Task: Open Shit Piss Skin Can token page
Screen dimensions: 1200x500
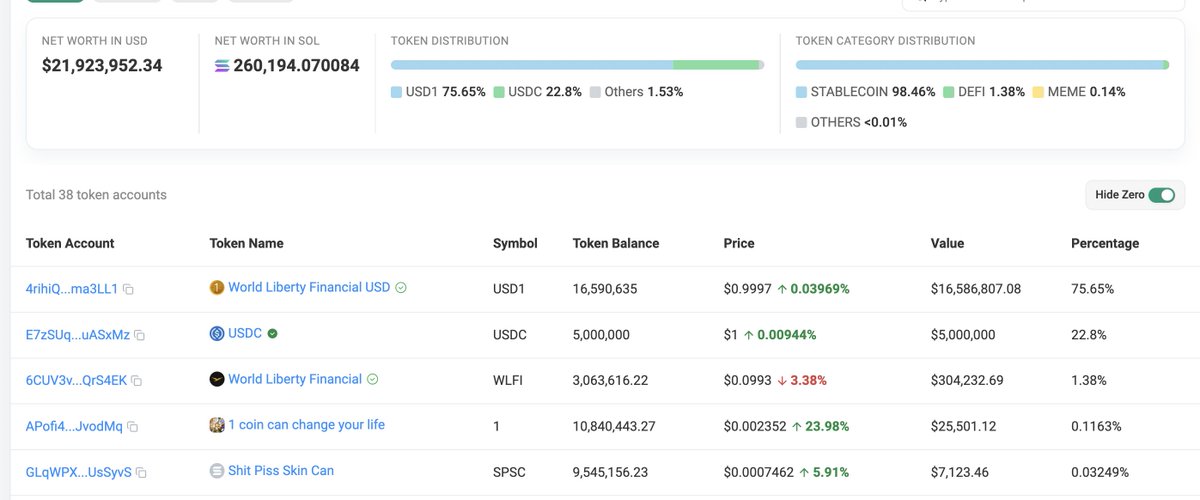Action: (281, 471)
